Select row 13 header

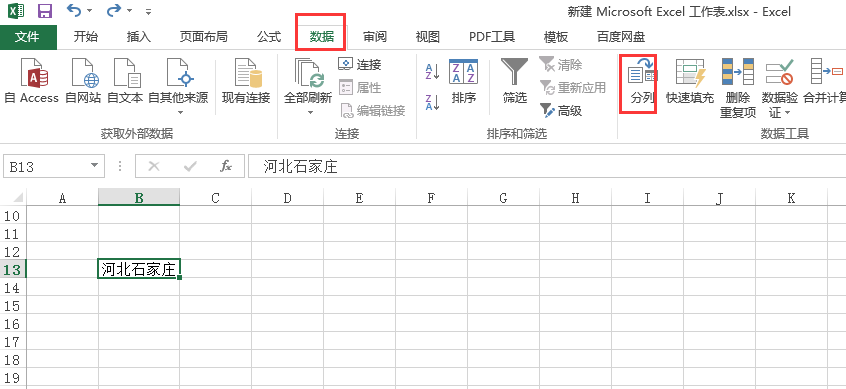pyautogui.click(x=13, y=269)
